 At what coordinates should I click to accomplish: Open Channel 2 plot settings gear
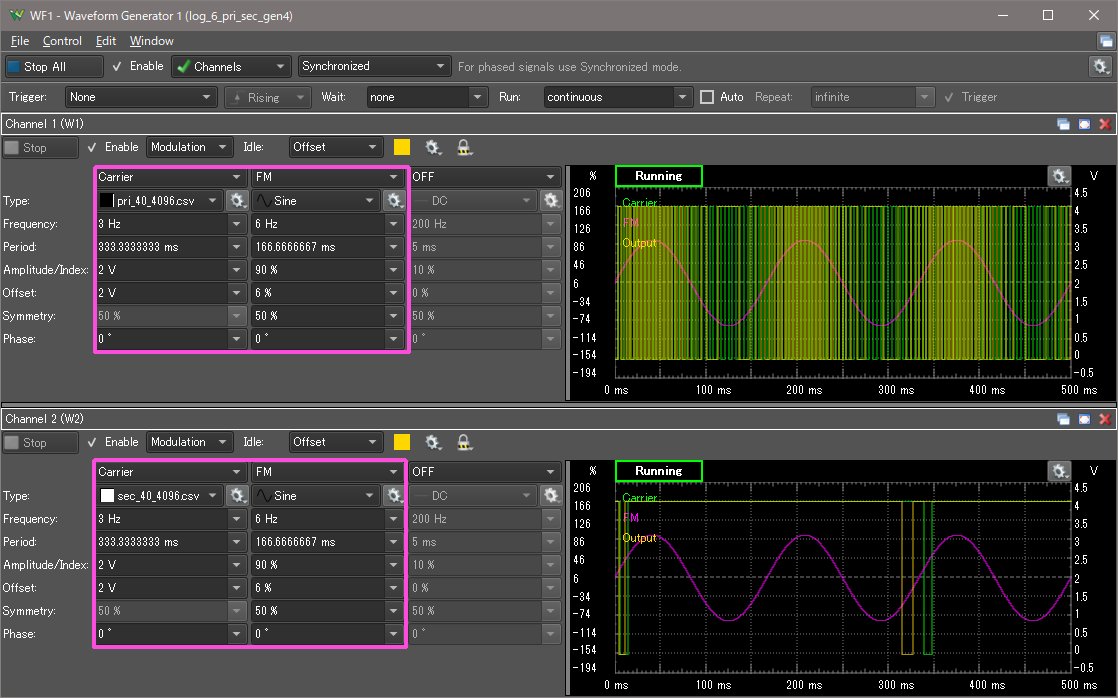click(x=1059, y=471)
